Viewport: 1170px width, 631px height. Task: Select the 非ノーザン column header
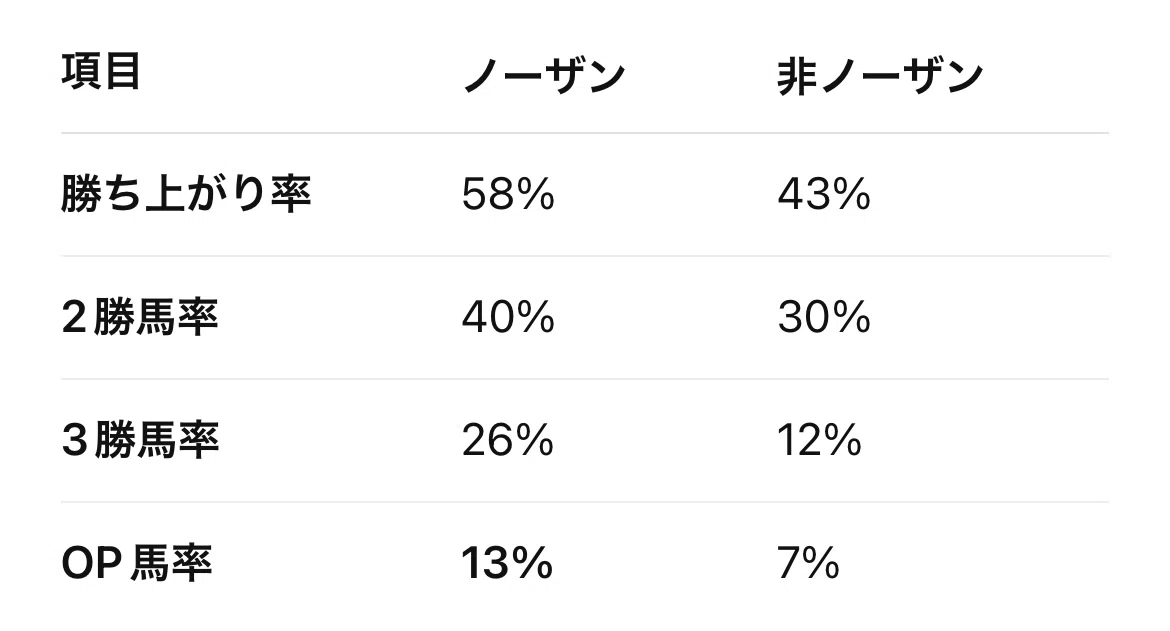880,76
